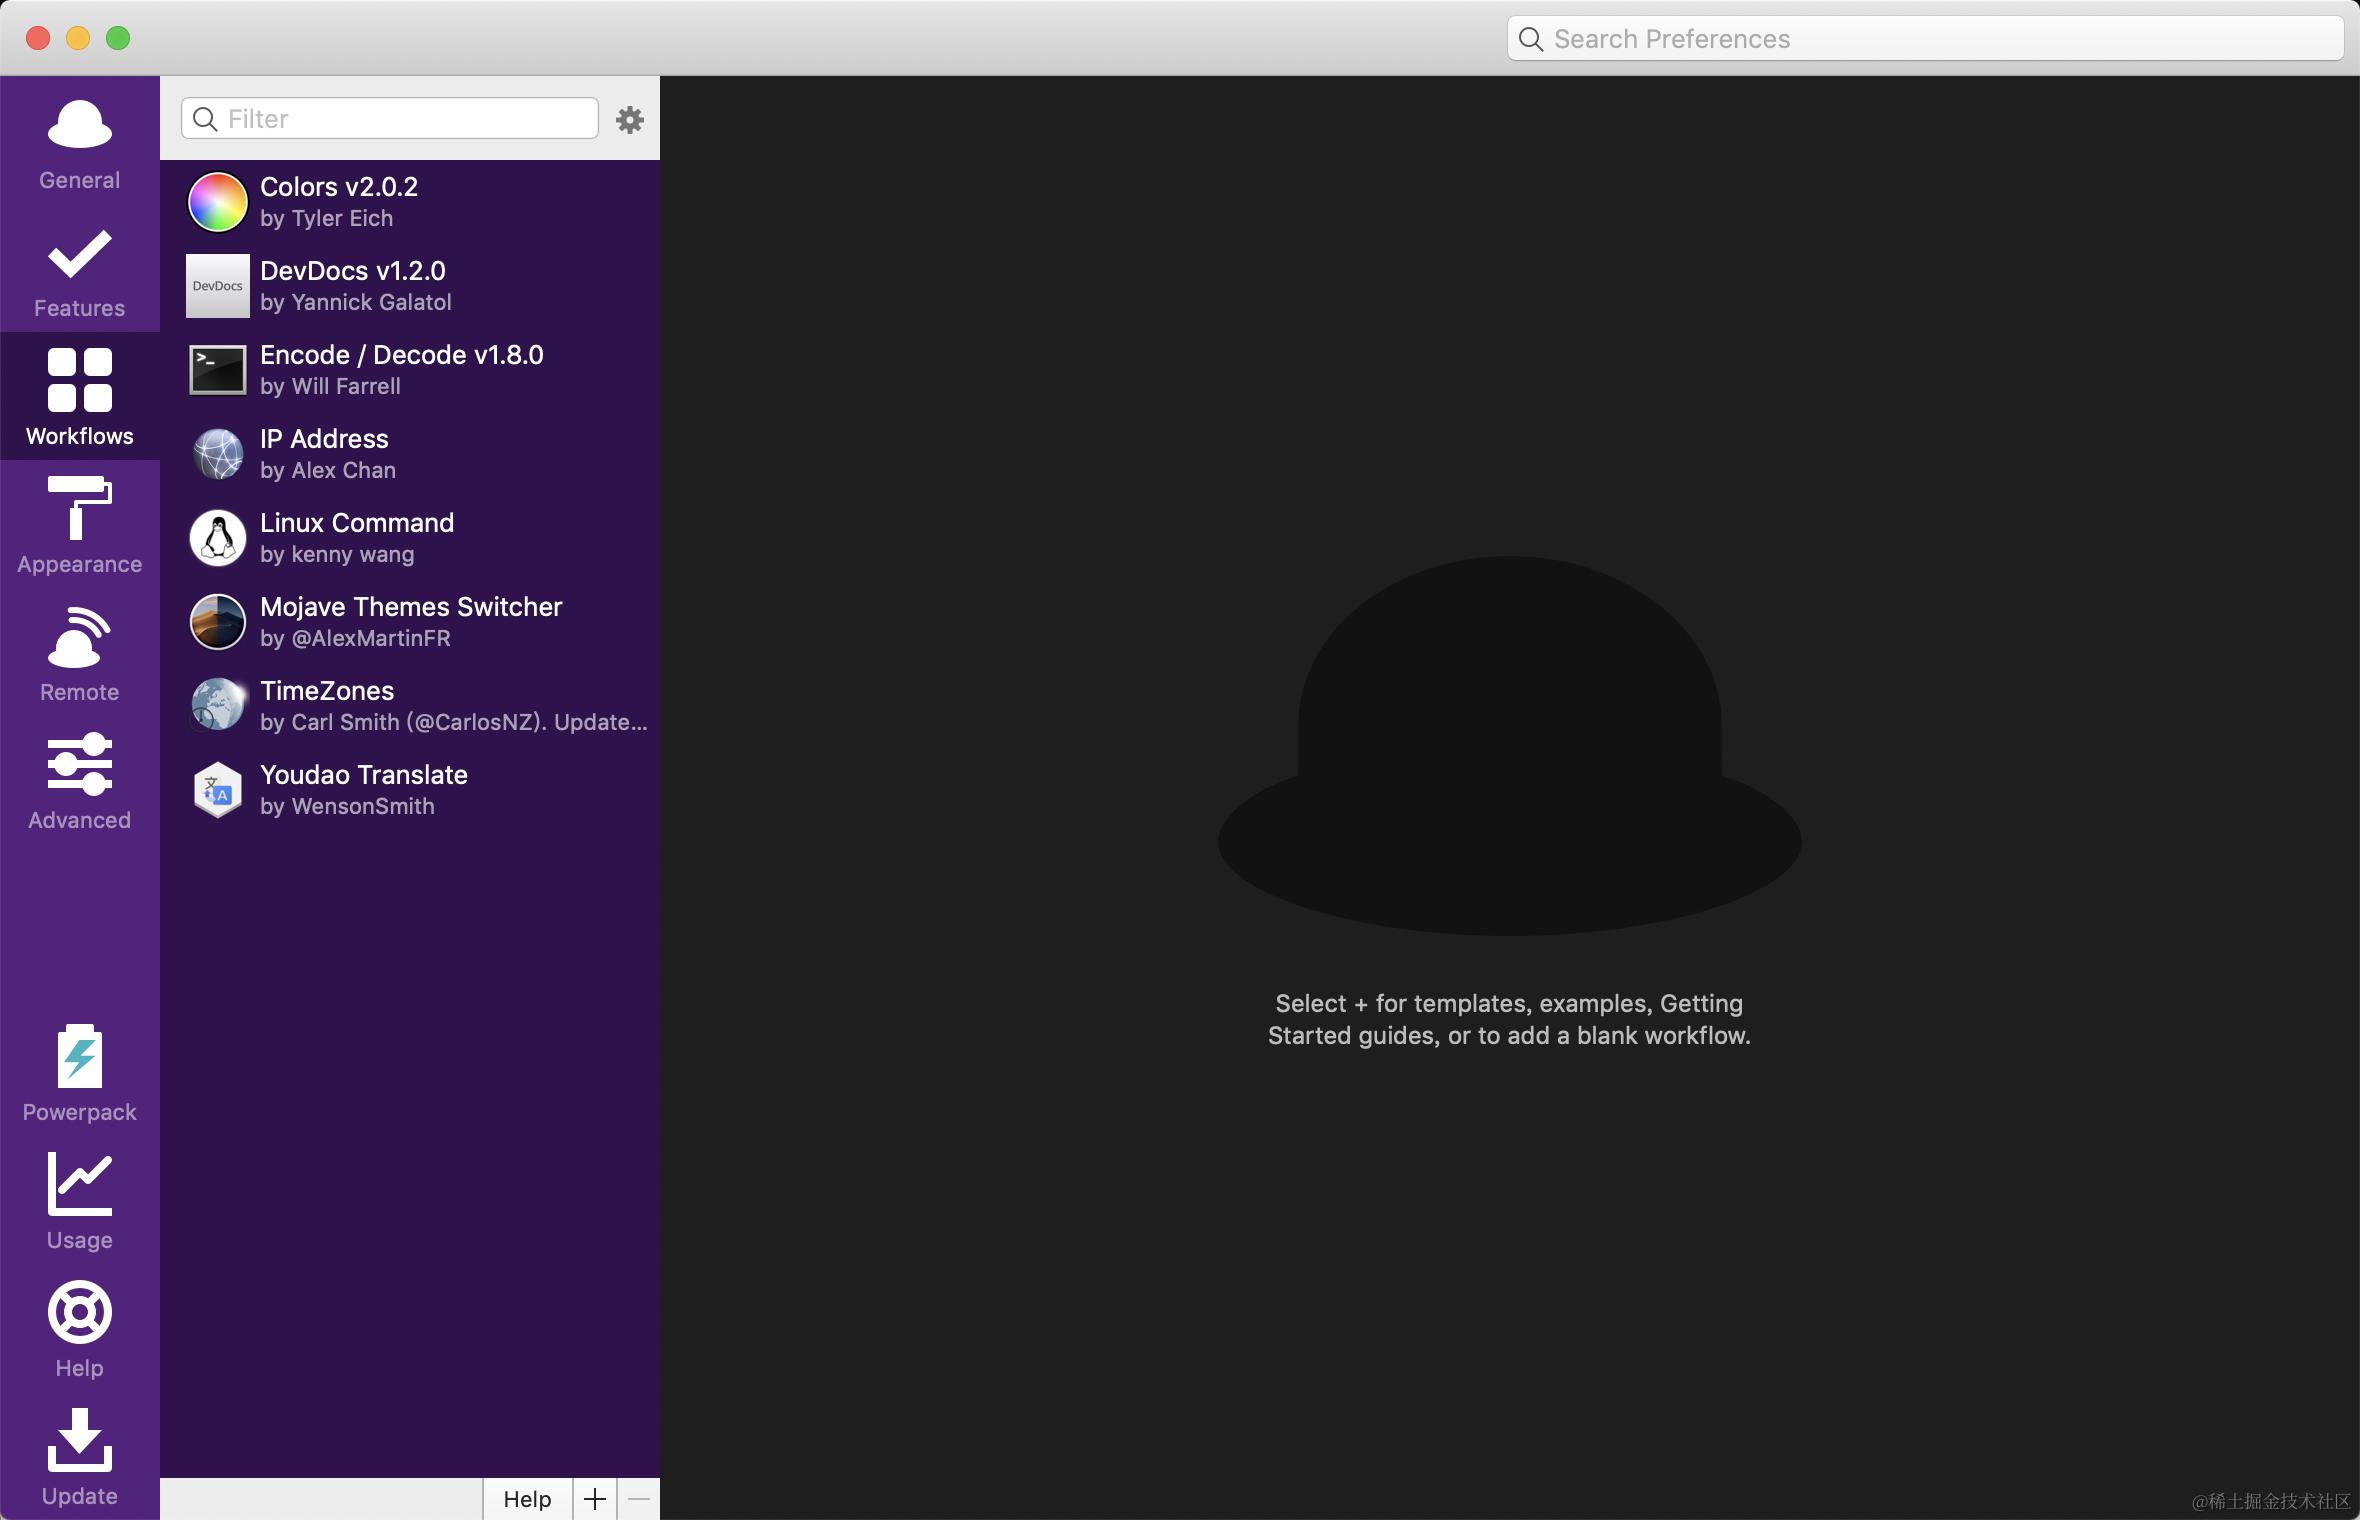Click the Help button below workflow list
This screenshot has height=1520, width=2360.
(527, 1498)
